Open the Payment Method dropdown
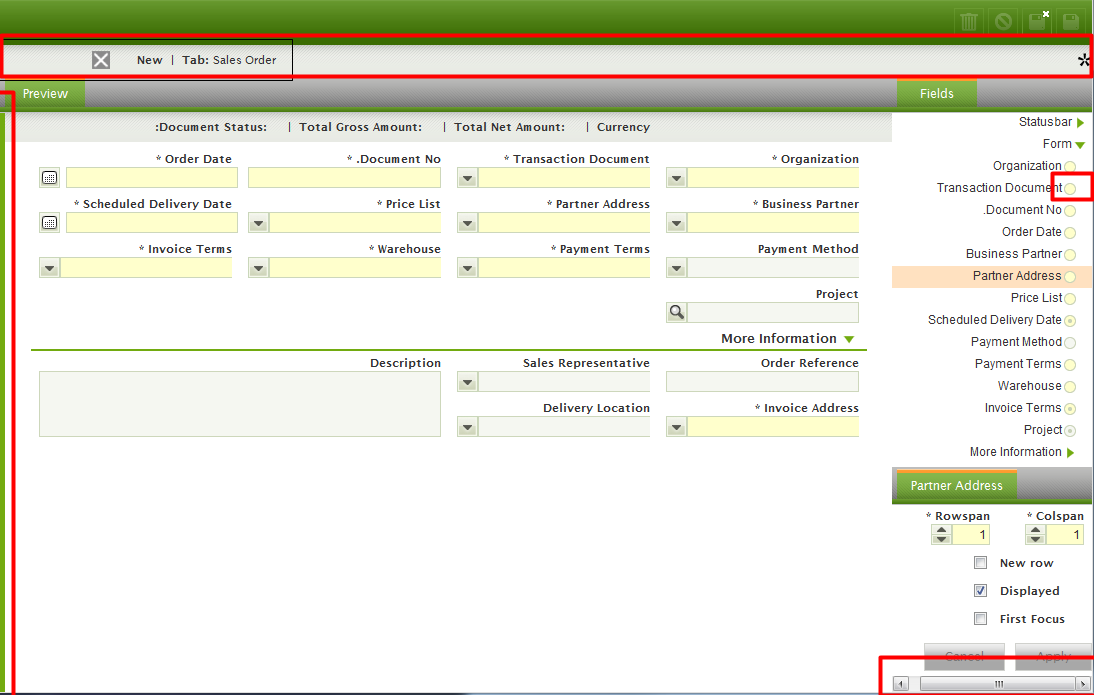 coord(676,268)
